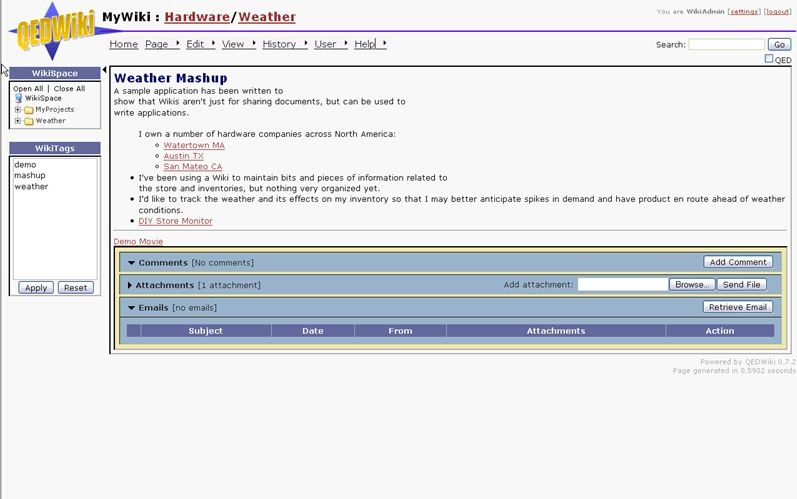Toggle the QED search checkbox
This screenshot has width=797, height=499.
[769, 59]
